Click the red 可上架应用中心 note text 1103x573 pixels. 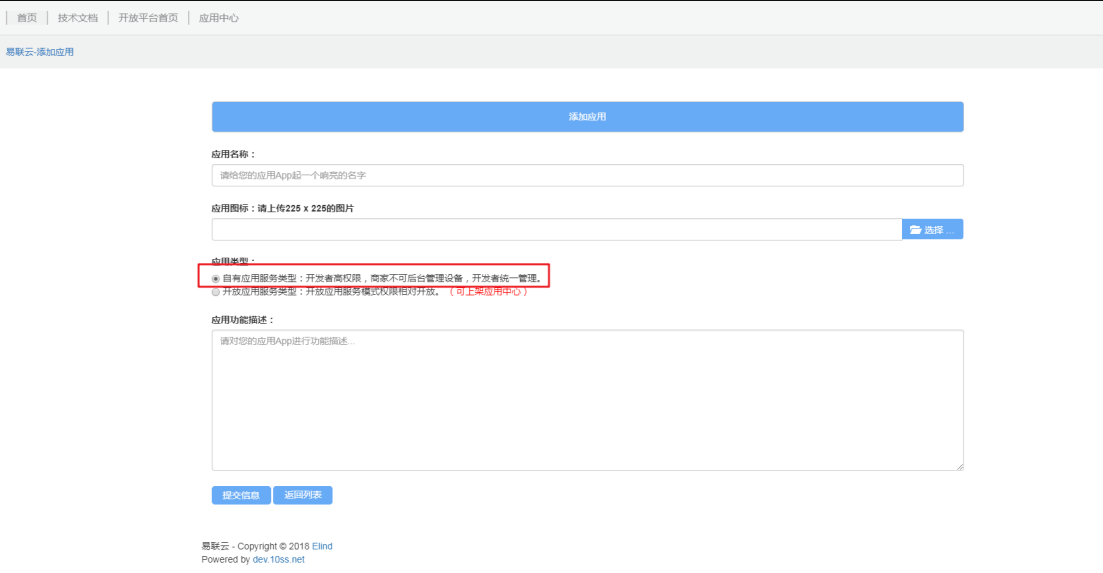pos(488,292)
